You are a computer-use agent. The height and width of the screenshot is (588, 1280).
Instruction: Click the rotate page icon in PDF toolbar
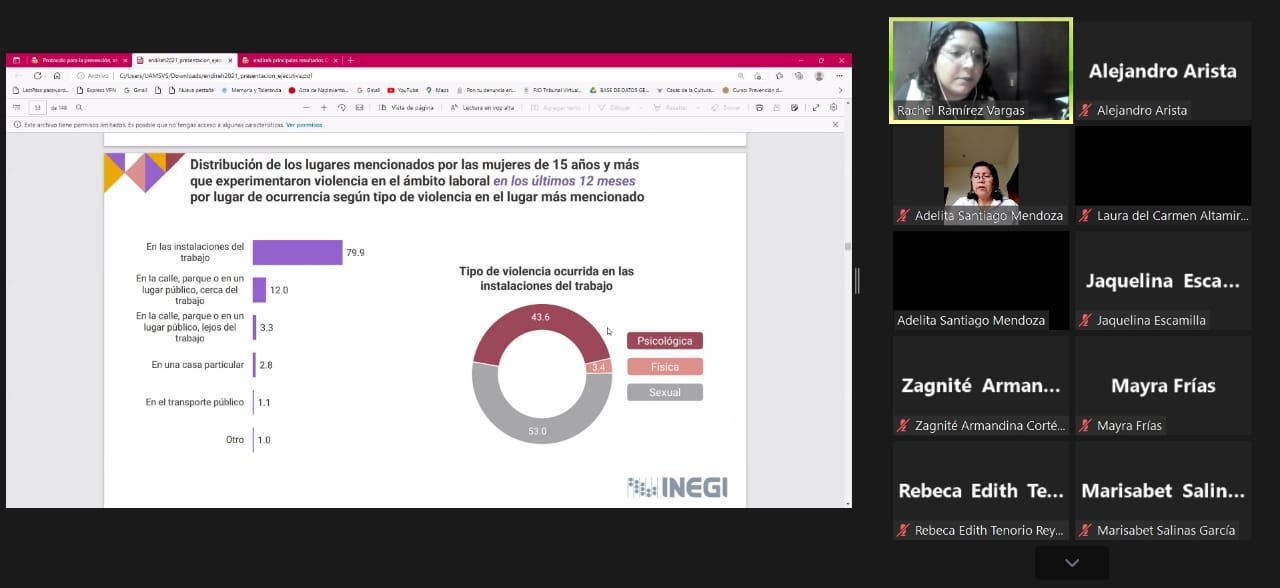(342, 107)
